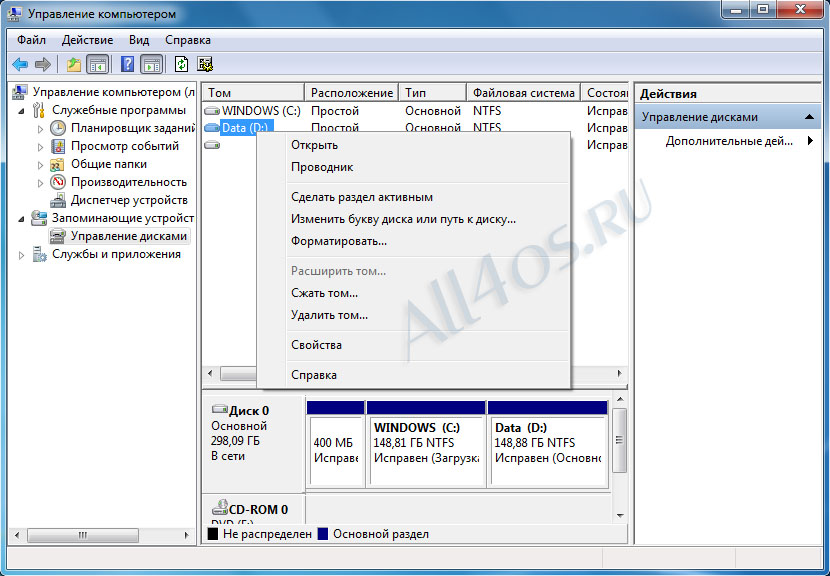
Task: Select Сжать том... option
Action: [413, 293]
